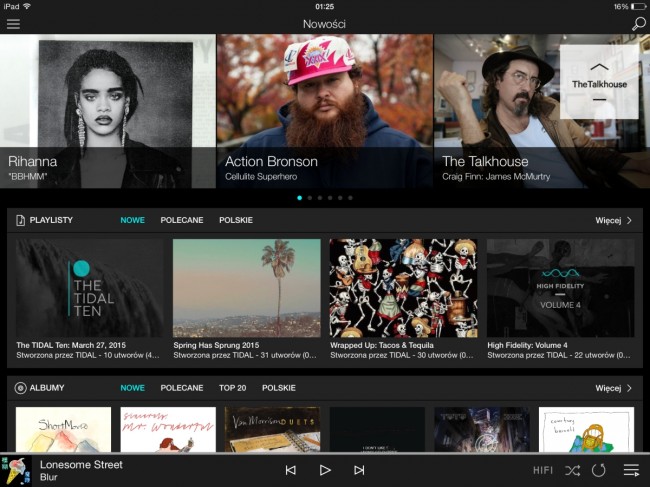The width and height of the screenshot is (650, 487).
Task: Tap the search magnifier icon
Action: coord(638,24)
